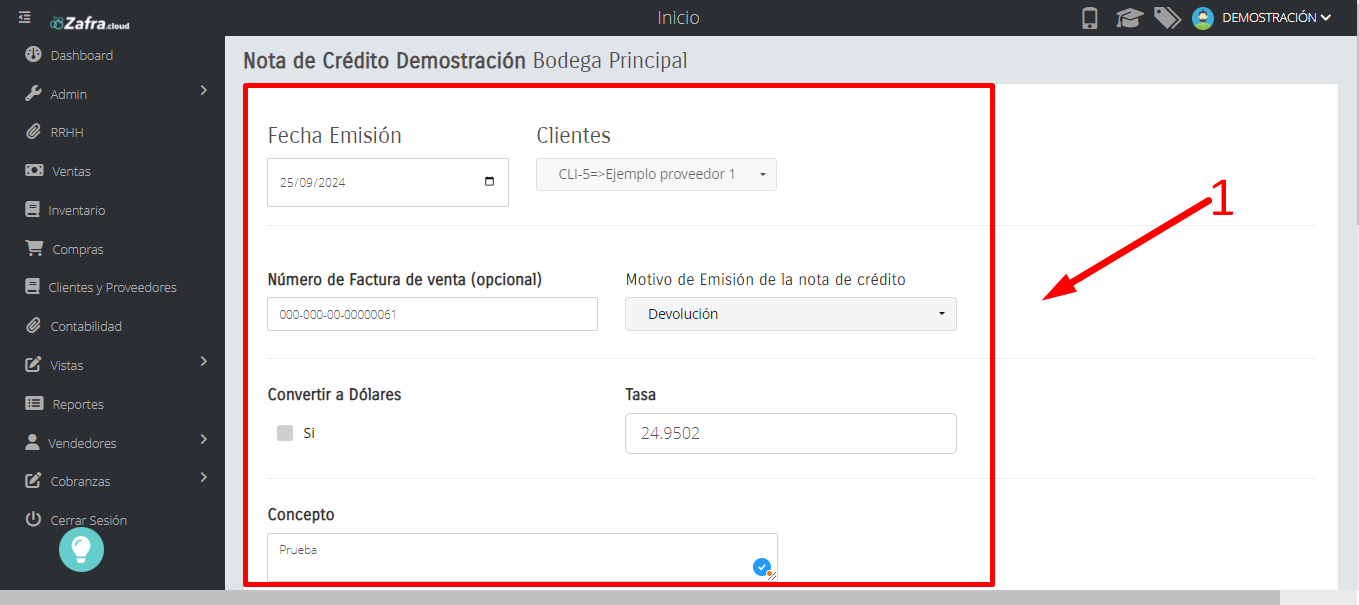1359x605 pixels.
Task: Expand the Vistas submenu chevron
Action: (203, 361)
